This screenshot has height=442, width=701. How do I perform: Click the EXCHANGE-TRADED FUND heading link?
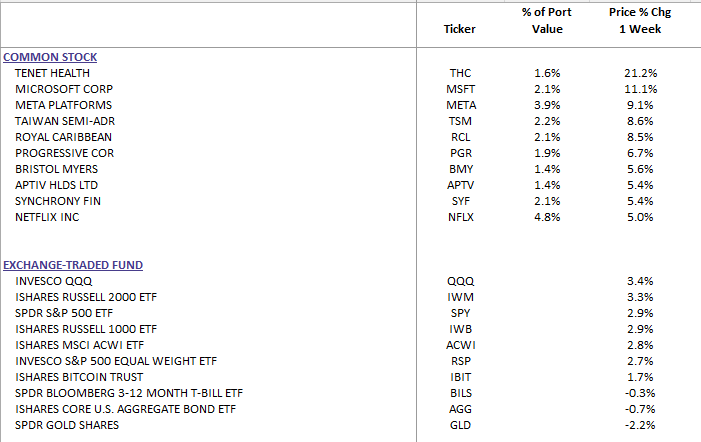point(72,265)
